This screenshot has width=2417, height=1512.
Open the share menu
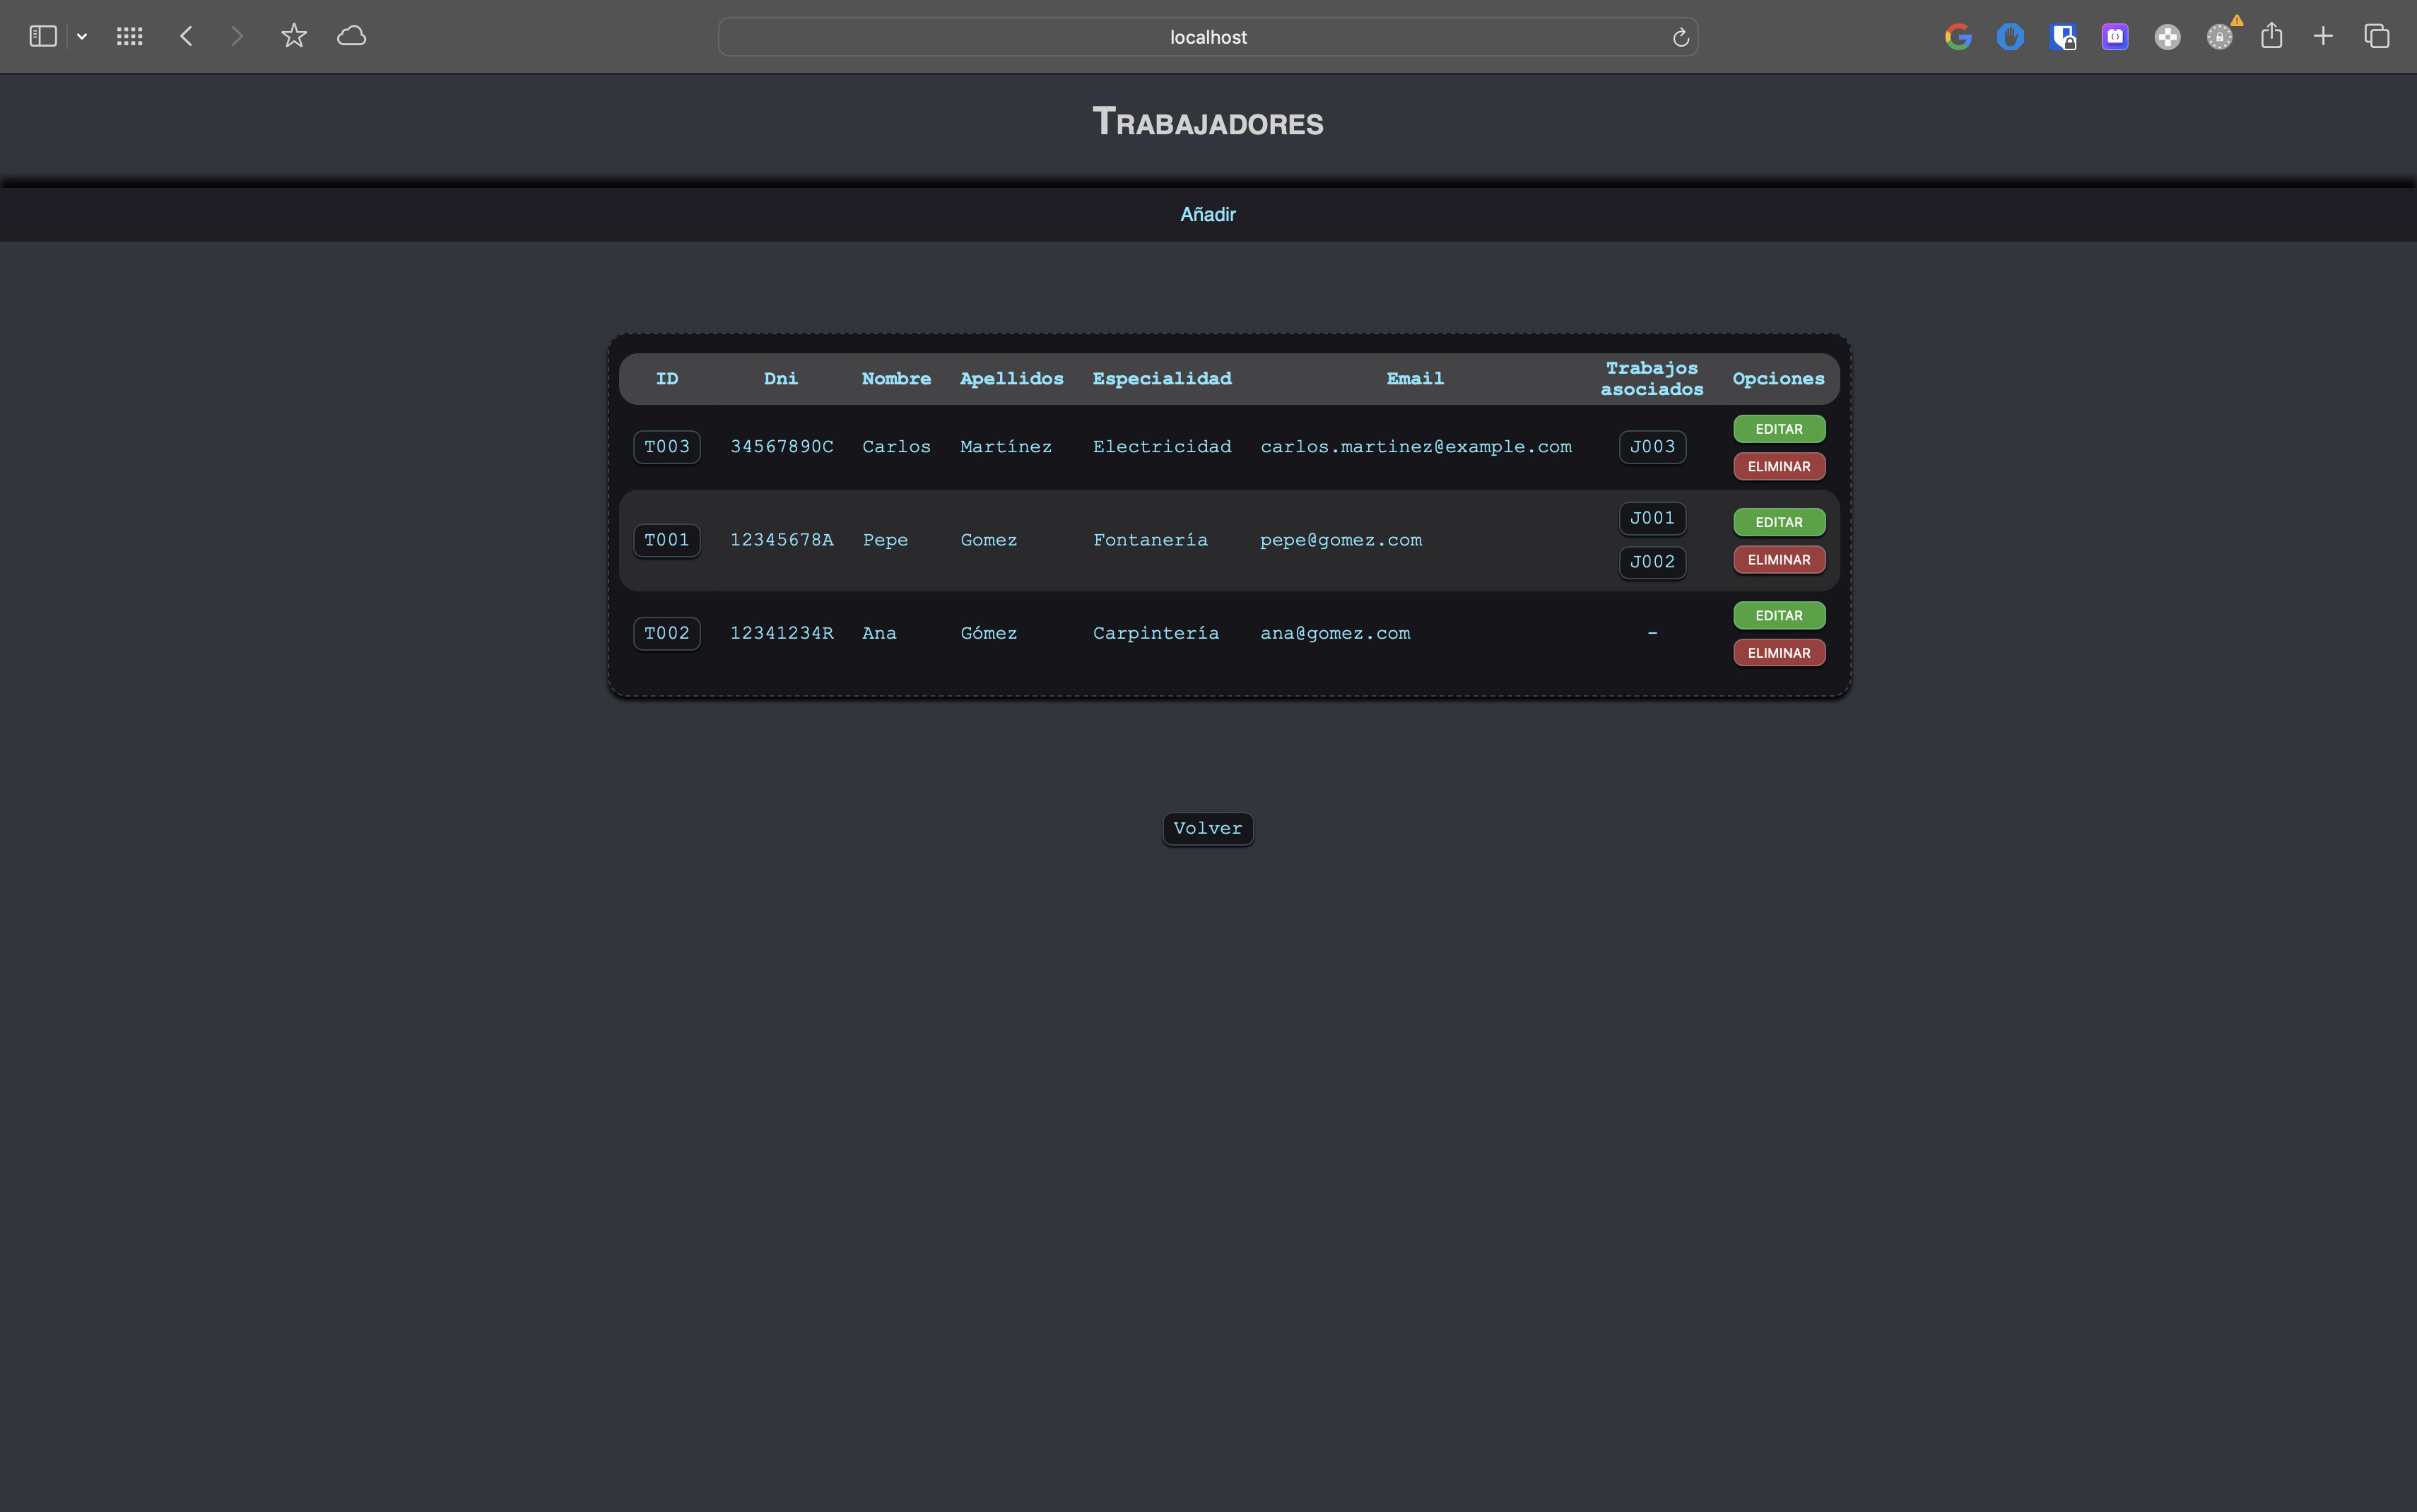pyautogui.click(x=2272, y=36)
